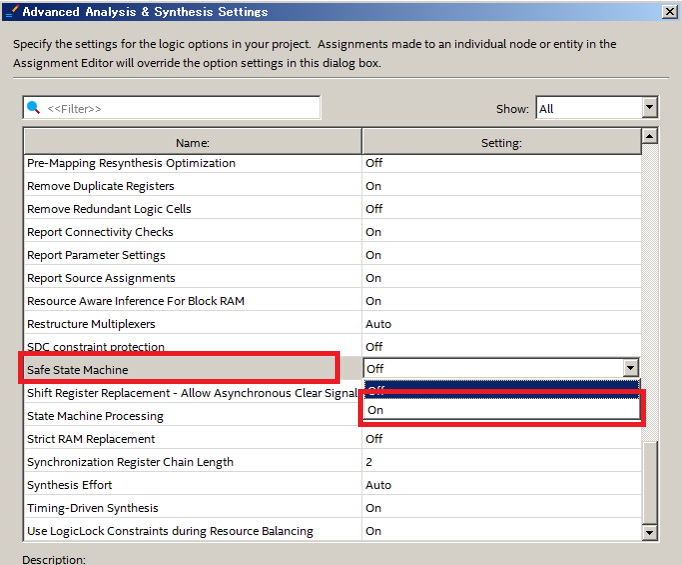Click the search magnifier icon in filter
The image size is (682, 565).
point(33,108)
